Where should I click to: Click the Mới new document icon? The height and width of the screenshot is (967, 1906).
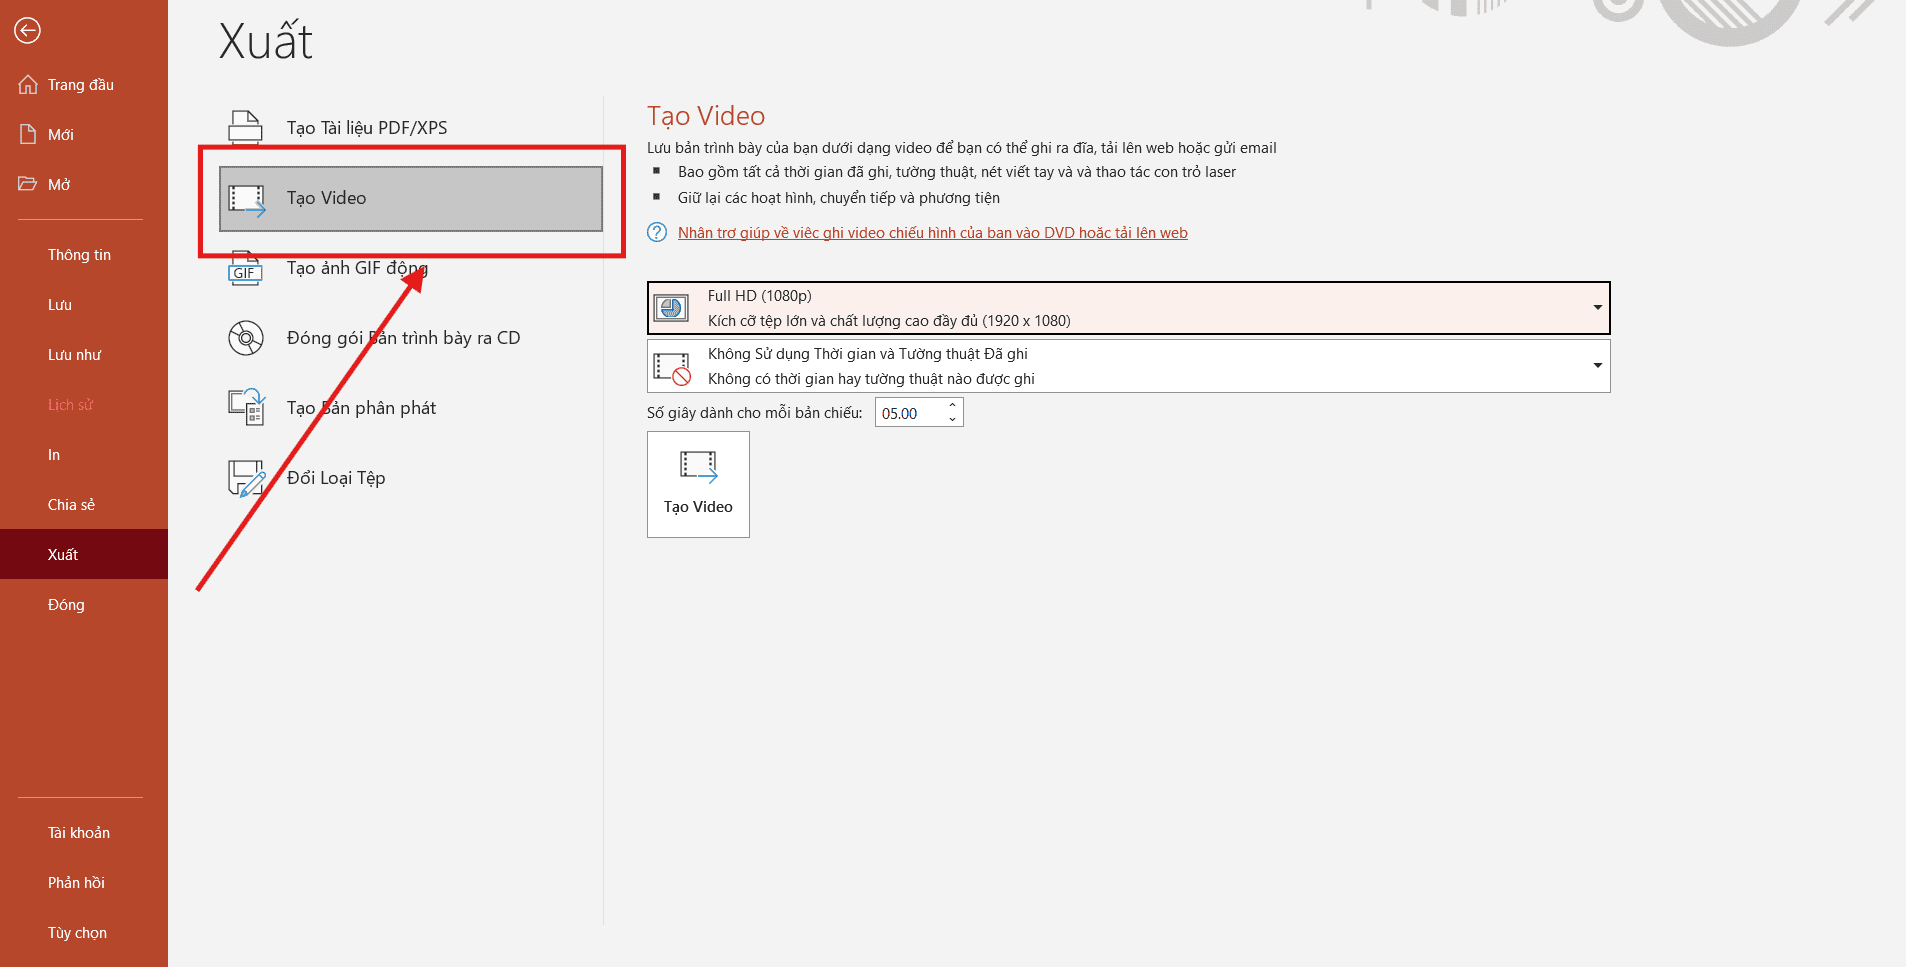point(28,135)
